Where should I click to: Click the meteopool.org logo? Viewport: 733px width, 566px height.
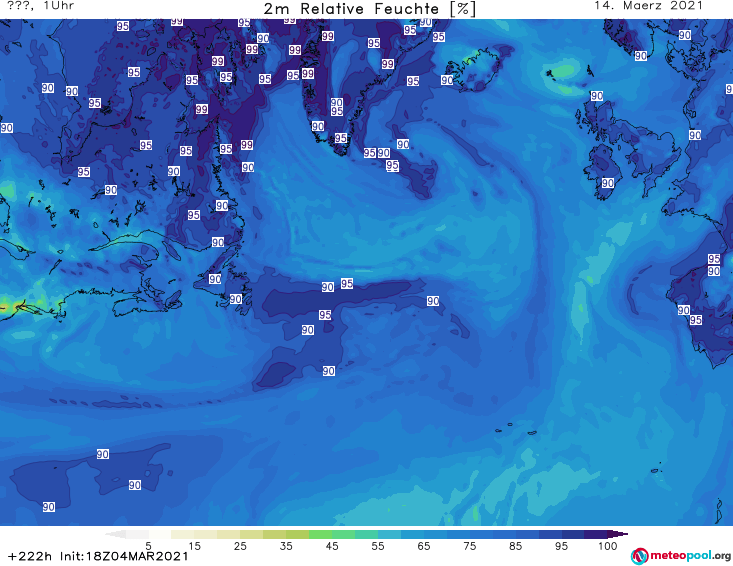coord(681,556)
